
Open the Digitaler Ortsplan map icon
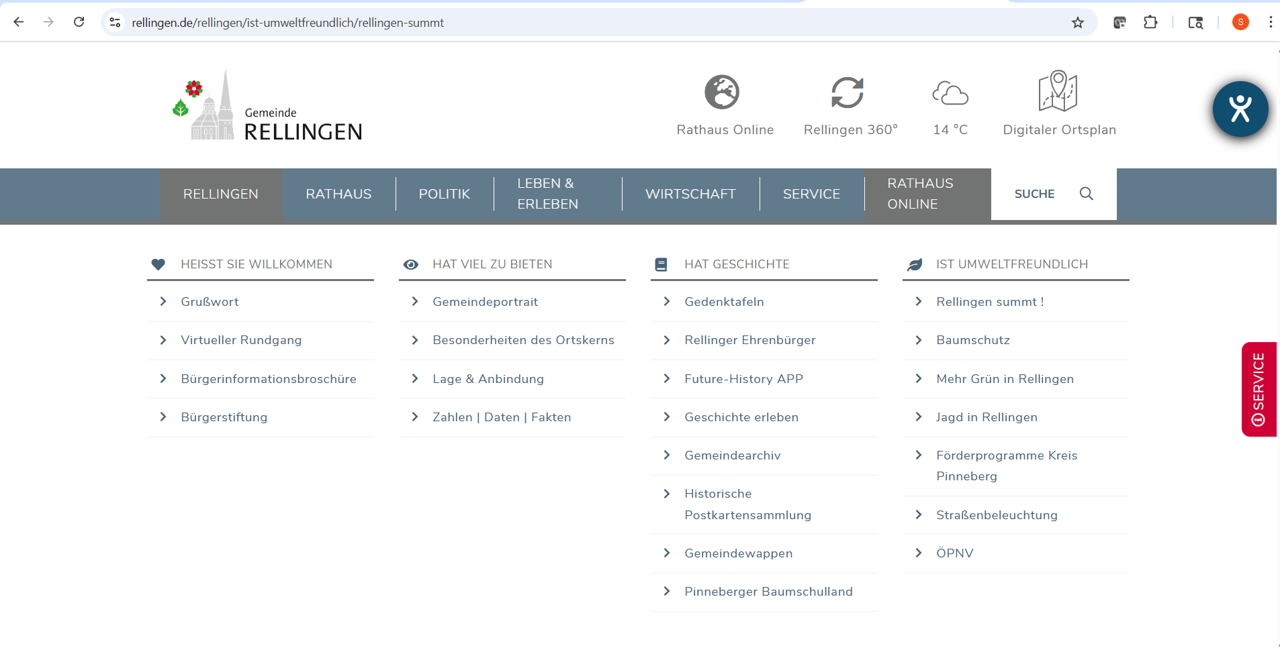pyautogui.click(x=1058, y=92)
